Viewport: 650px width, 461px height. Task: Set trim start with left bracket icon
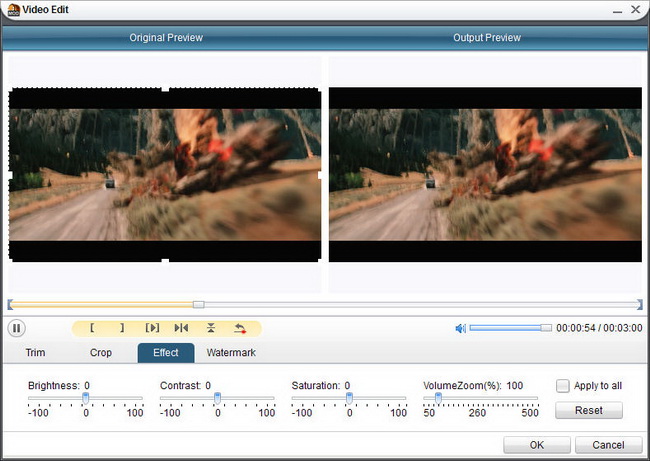92,328
